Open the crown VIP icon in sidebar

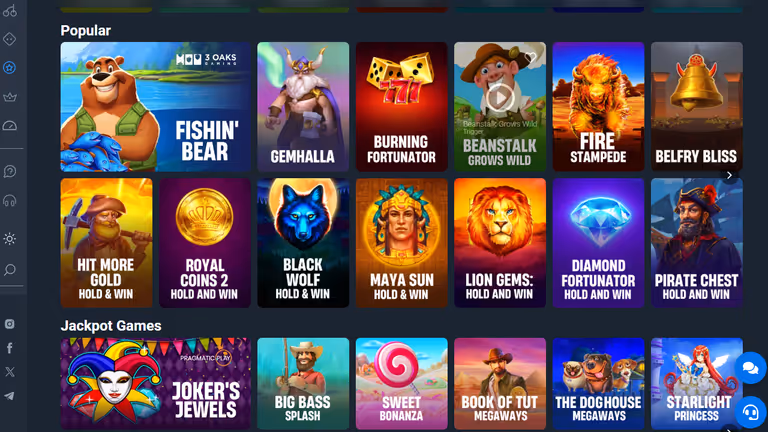10,97
